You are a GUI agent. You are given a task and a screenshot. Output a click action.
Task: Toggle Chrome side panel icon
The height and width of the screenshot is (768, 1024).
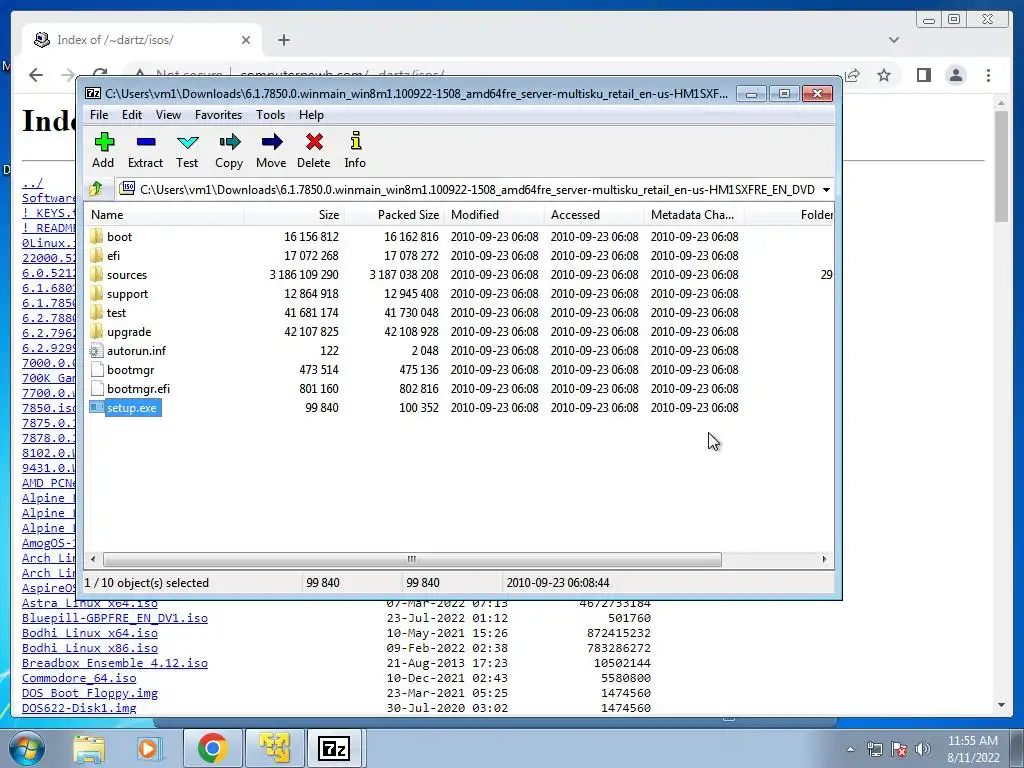[923, 75]
